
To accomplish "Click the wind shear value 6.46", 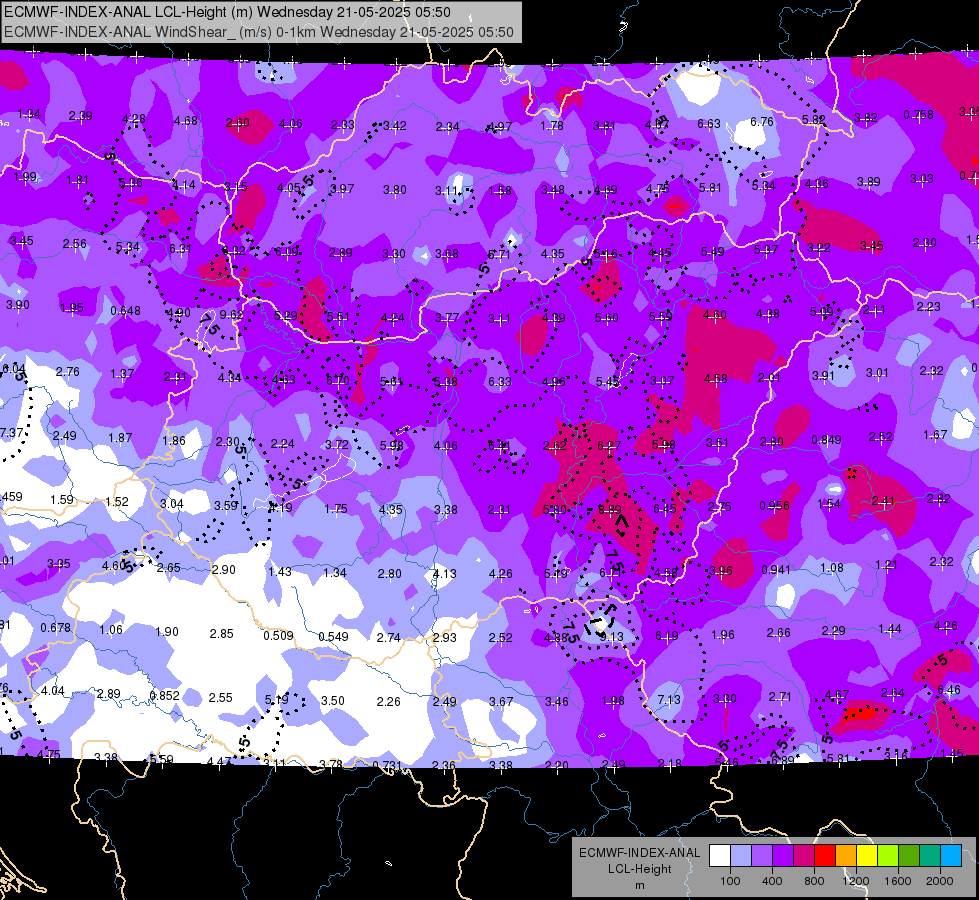I will (948, 690).
